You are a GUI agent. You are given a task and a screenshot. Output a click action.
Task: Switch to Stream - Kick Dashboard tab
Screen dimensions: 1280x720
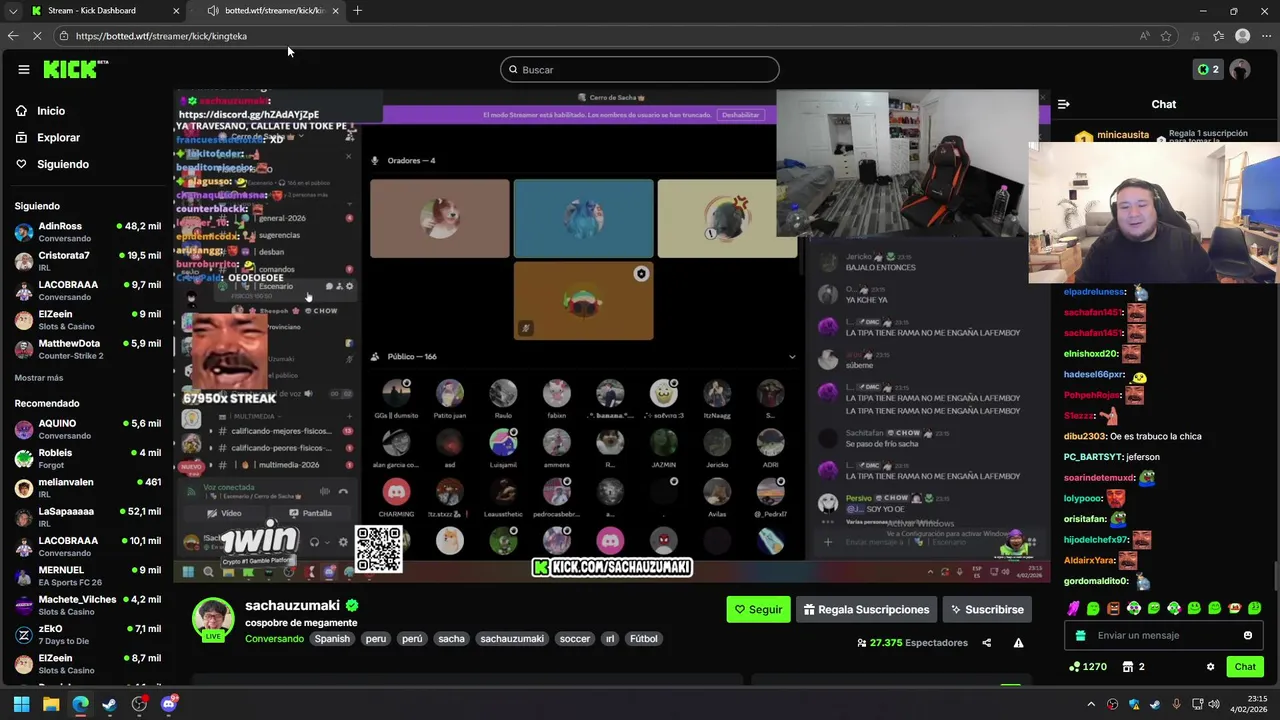point(105,11)
